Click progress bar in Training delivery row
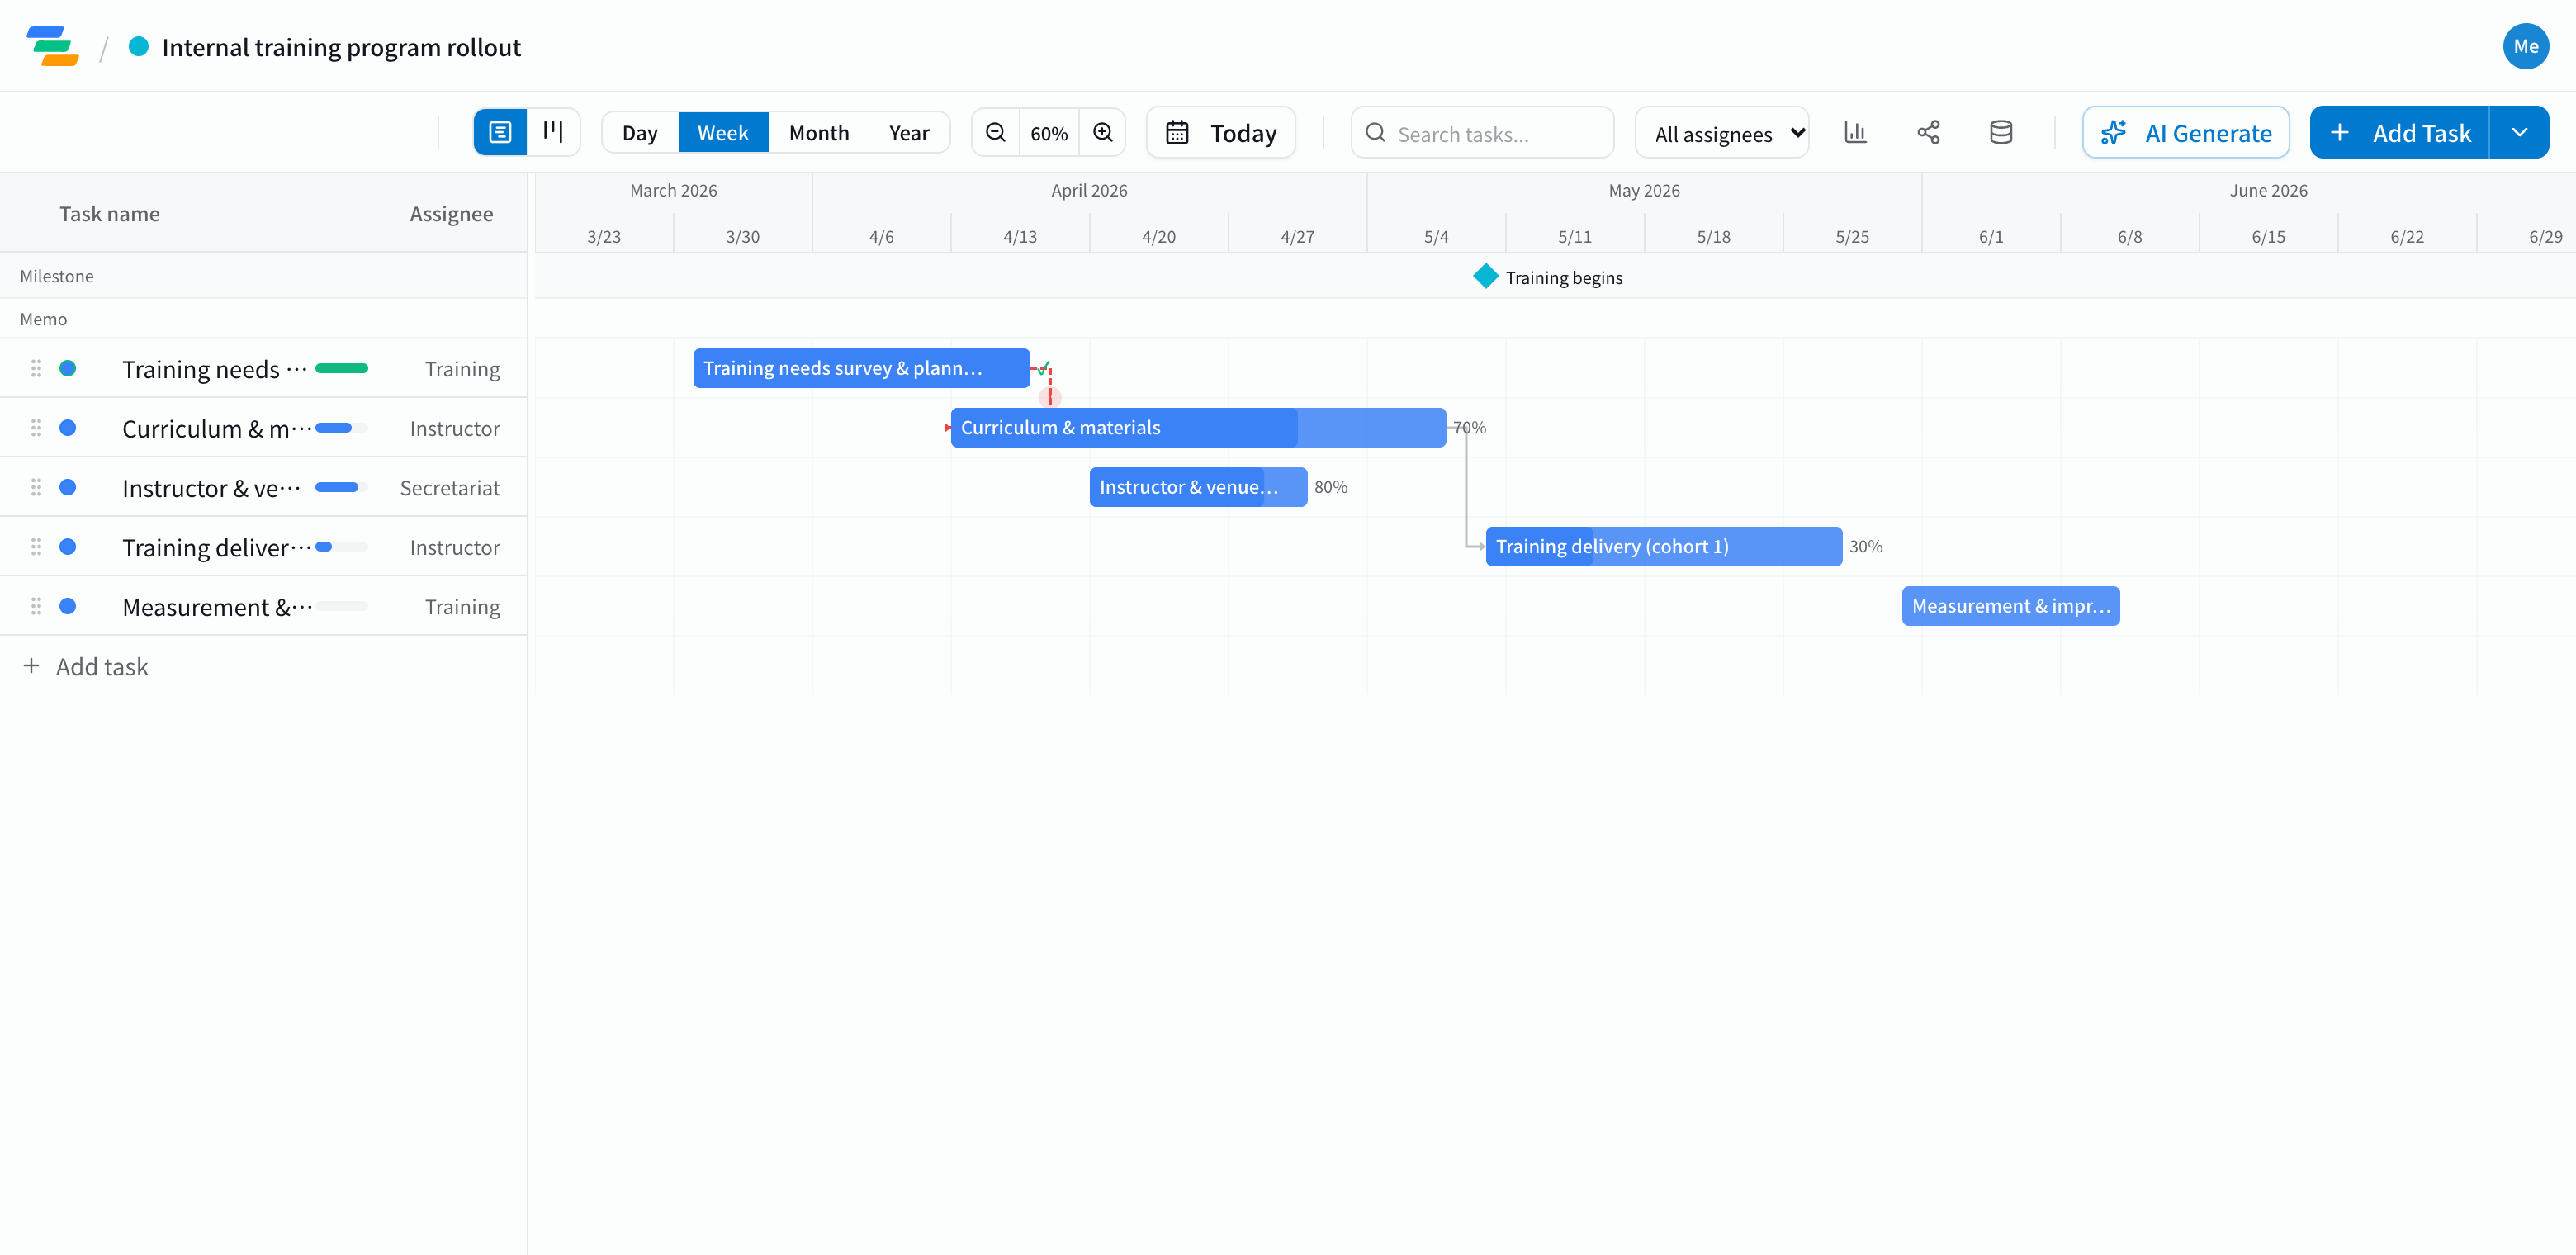This screenshot has height=1255, width=2576. click(341, 547)
